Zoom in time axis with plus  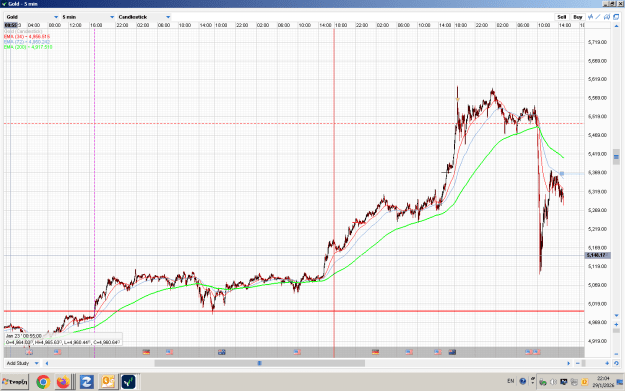tap(607, 363)
